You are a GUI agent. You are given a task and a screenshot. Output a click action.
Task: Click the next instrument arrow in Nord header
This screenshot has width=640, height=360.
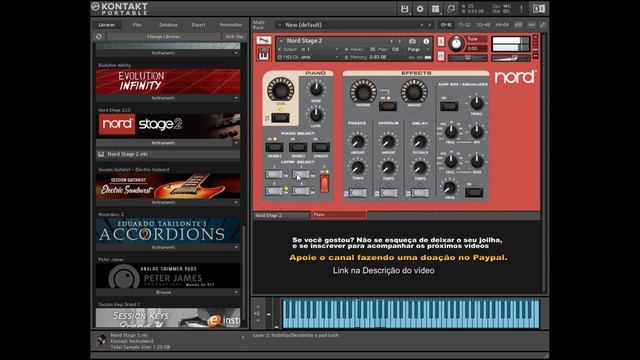click(400, 41)
